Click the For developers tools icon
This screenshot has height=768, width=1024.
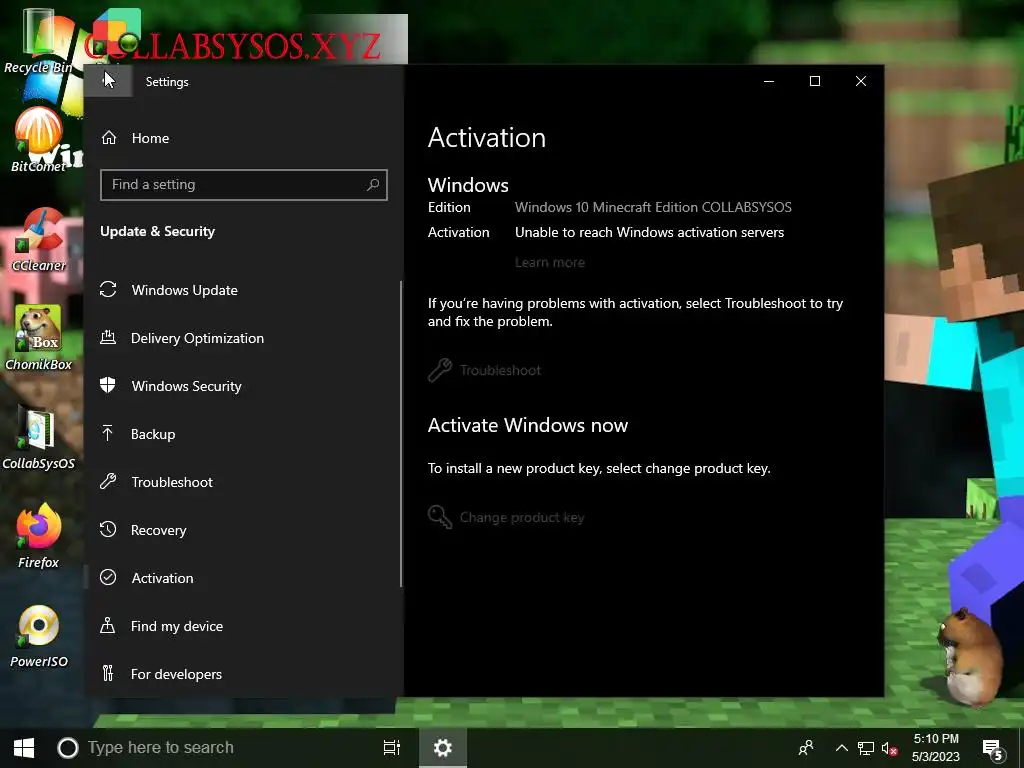(x=108, y=673)
